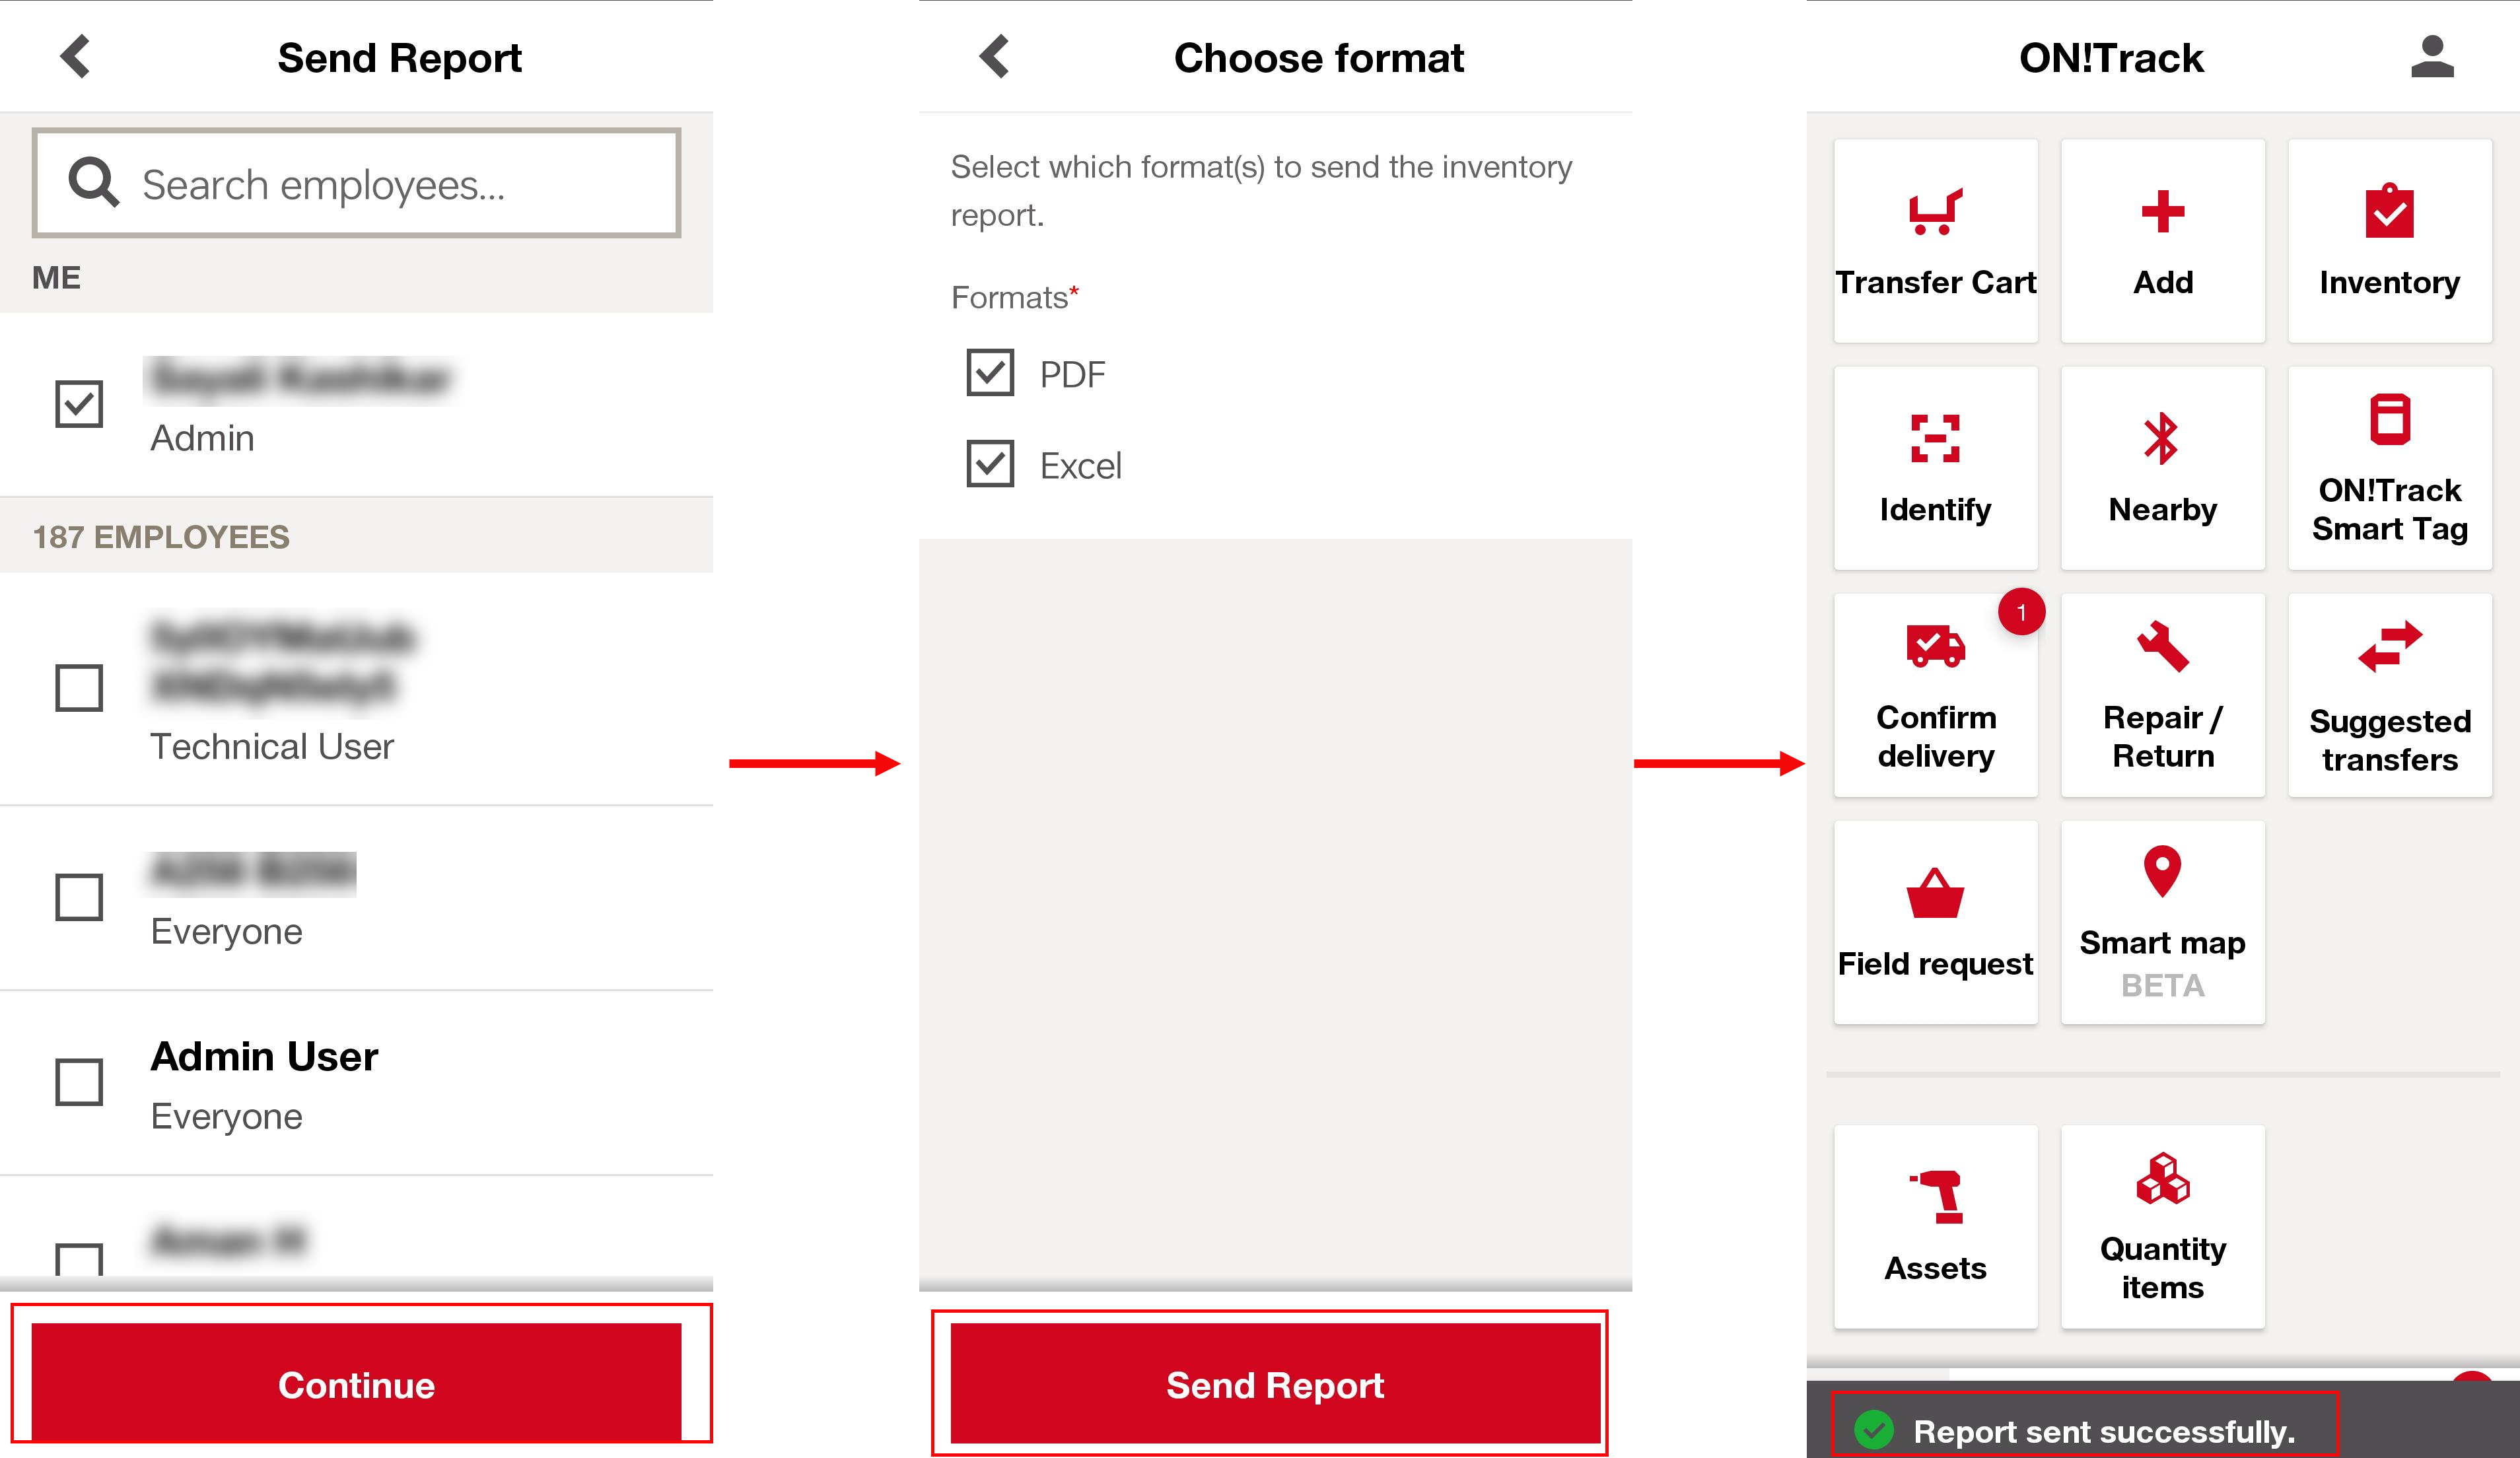Open the ON!Track Smart Tag tile
The image size is (2520, 1458).
(x=2389, y=468)
